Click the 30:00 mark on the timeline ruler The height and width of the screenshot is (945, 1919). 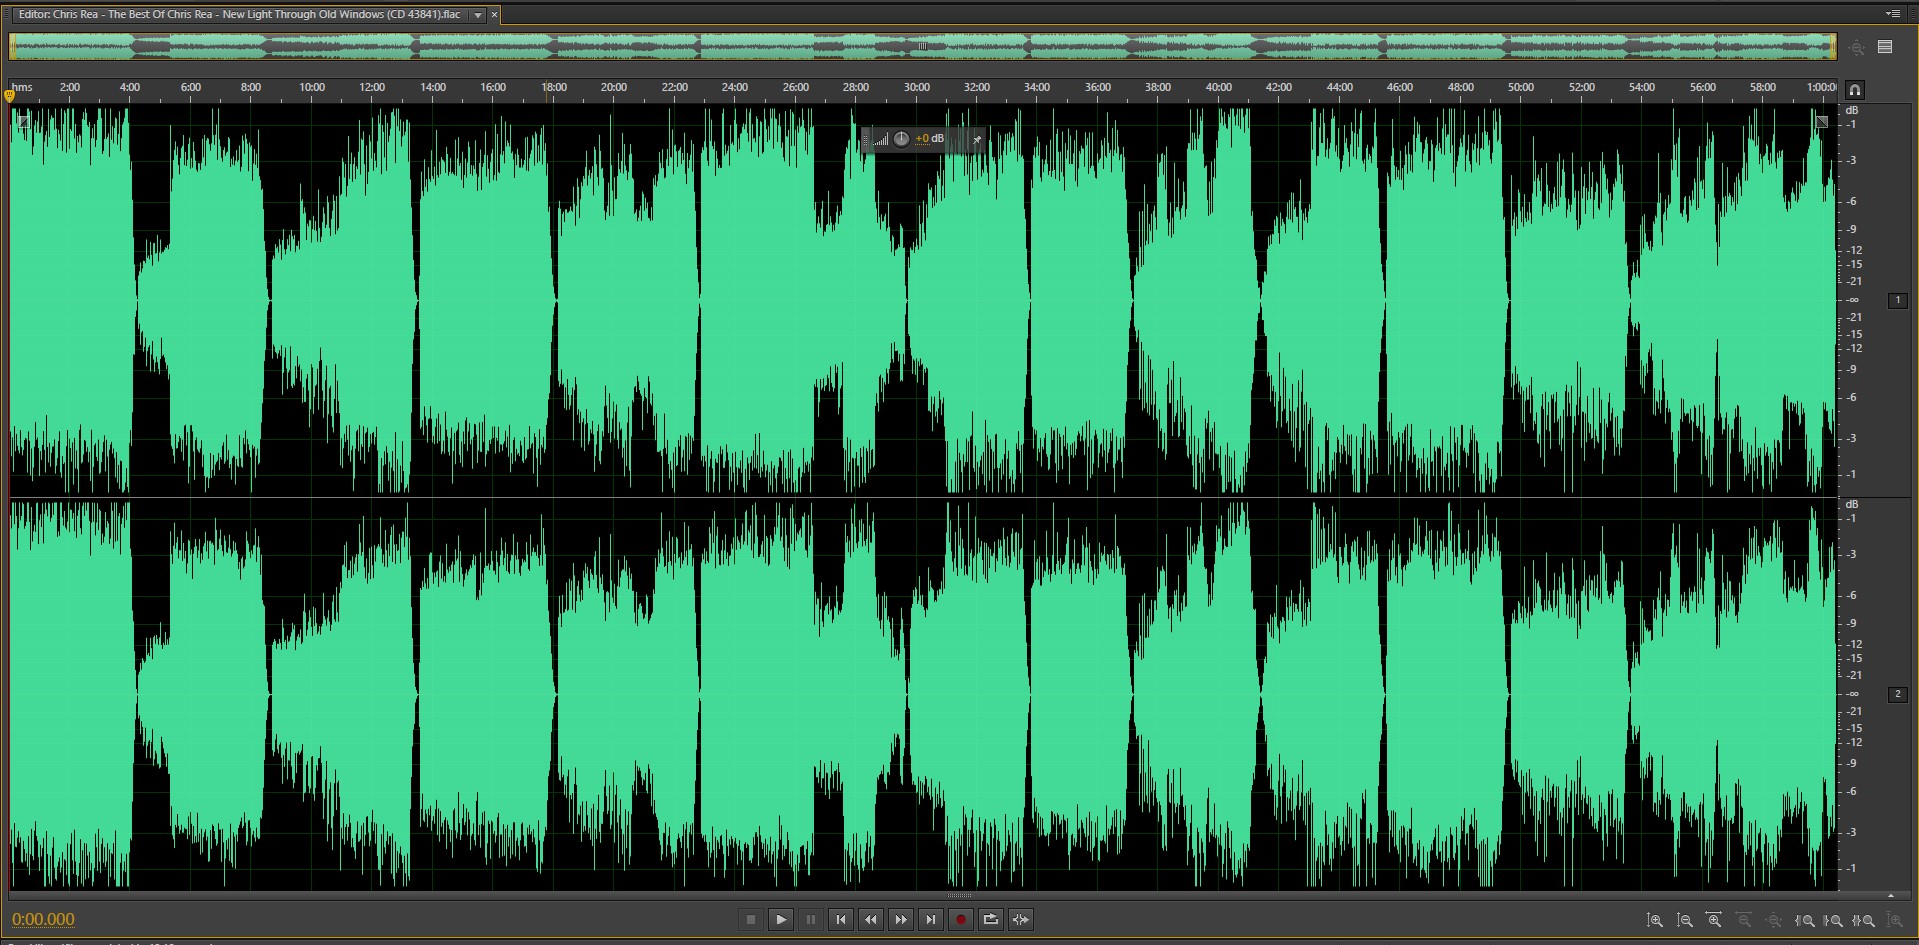pos(916,88)
